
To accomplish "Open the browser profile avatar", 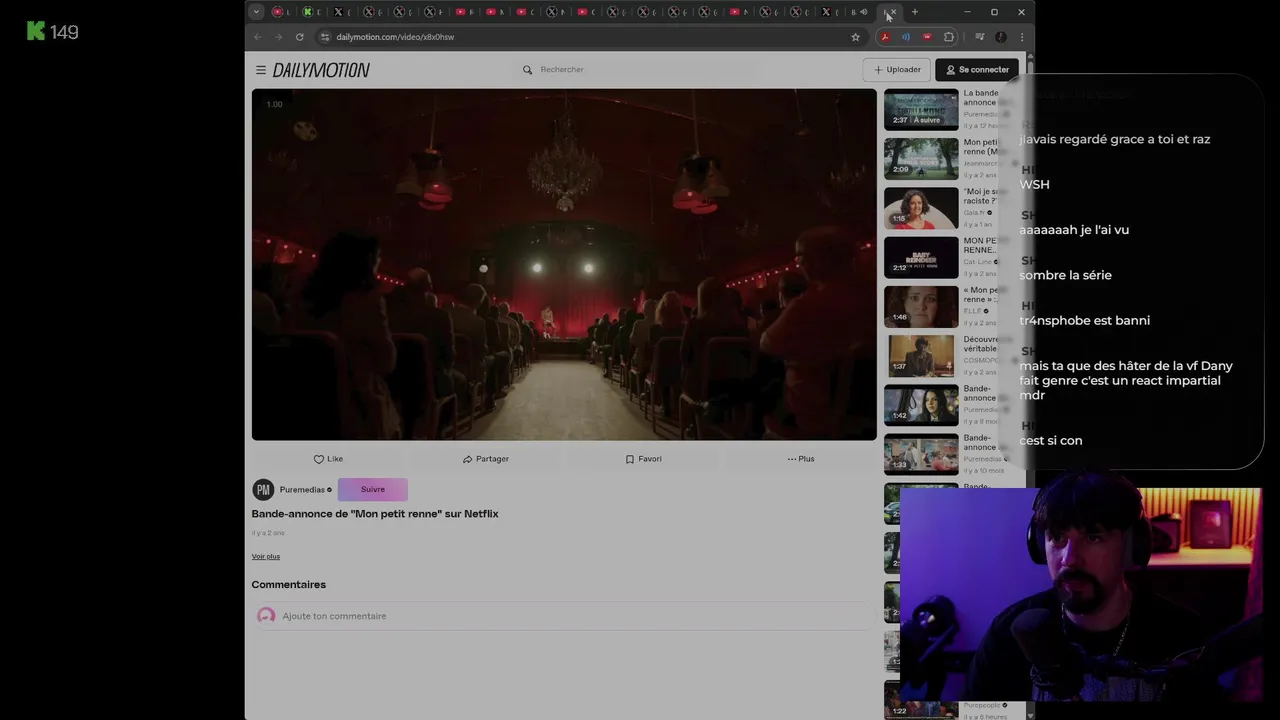I will pyautogui.click(x=1001, y=37).
